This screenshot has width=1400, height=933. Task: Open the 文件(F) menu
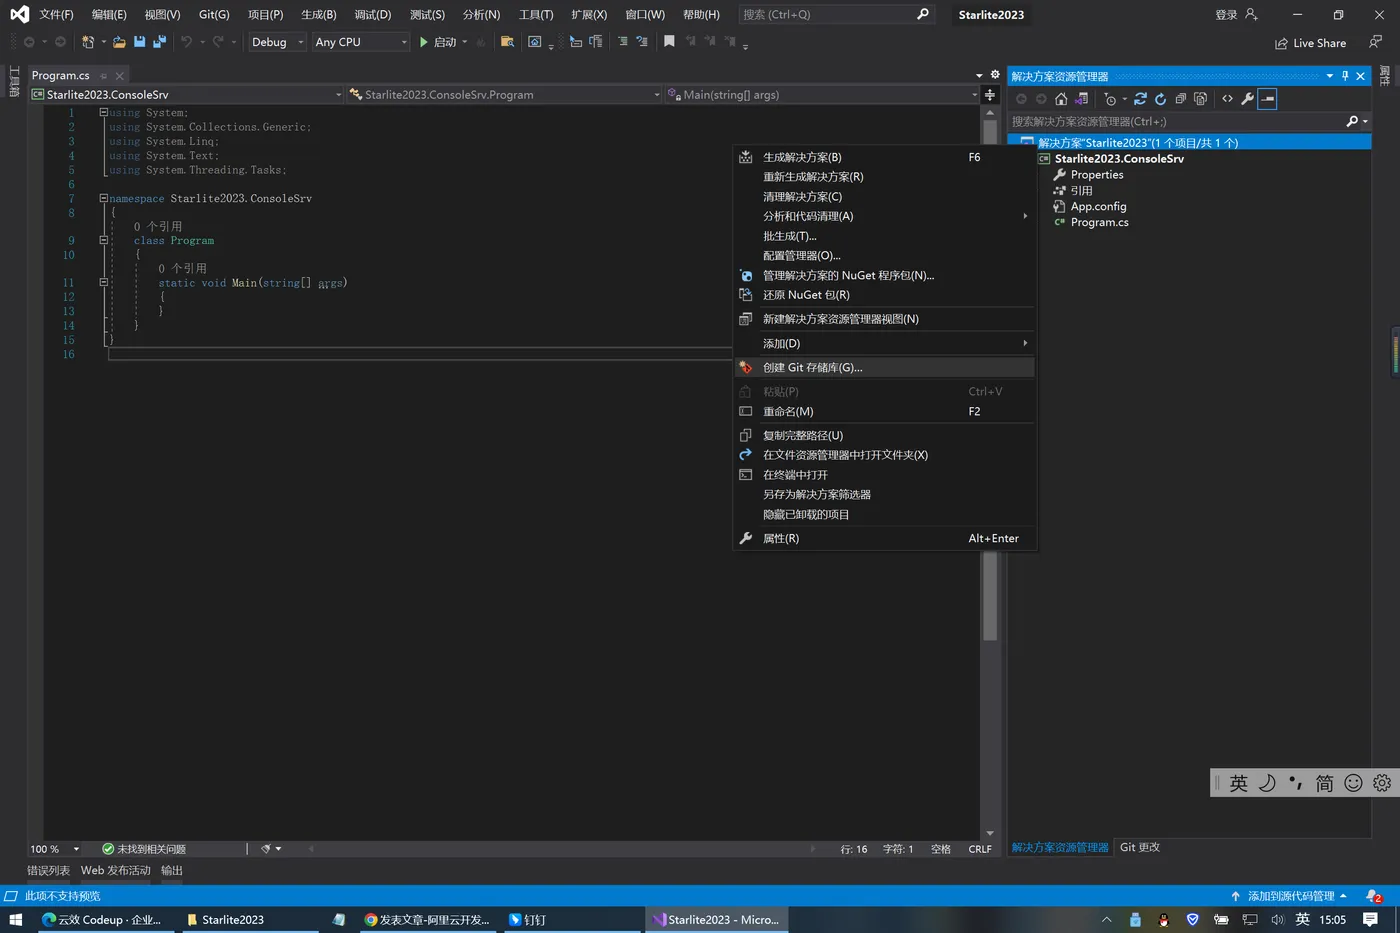click(x=56, y=14)
